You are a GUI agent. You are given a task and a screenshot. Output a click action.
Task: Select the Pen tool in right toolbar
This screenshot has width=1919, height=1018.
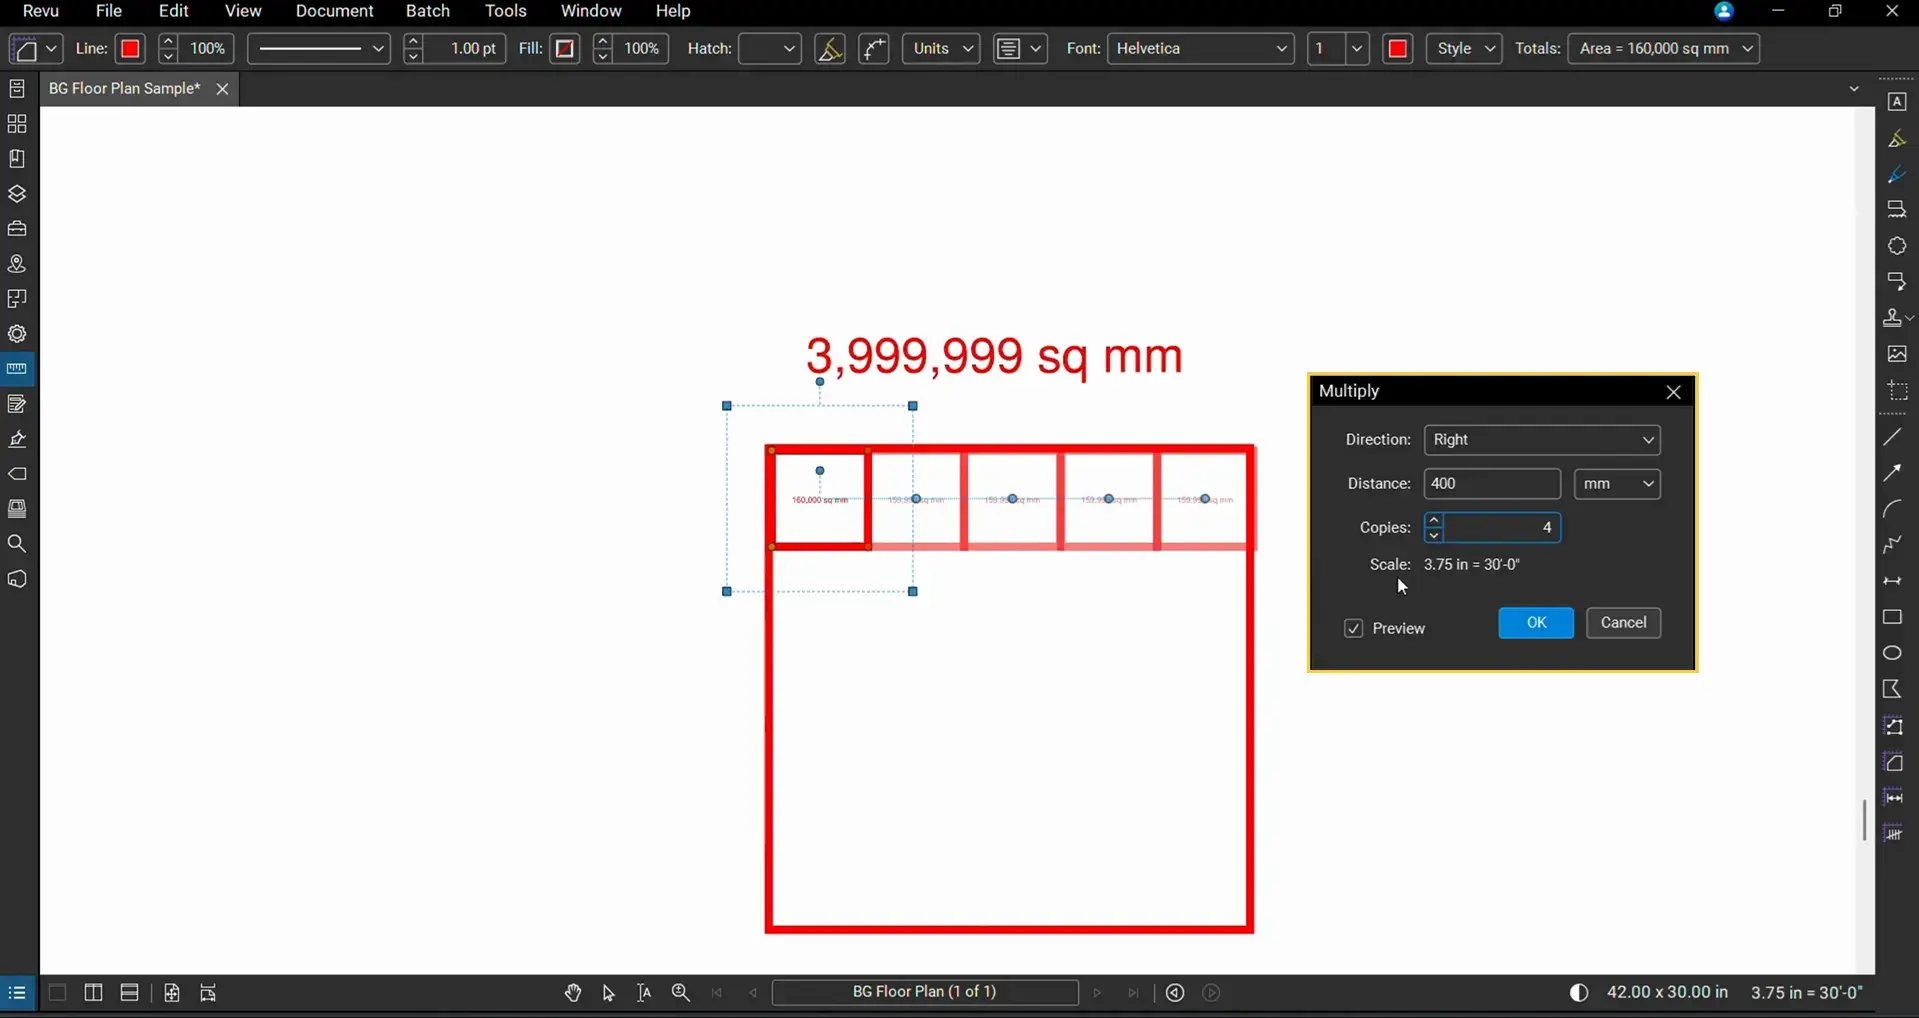[x=1896, y=174]
